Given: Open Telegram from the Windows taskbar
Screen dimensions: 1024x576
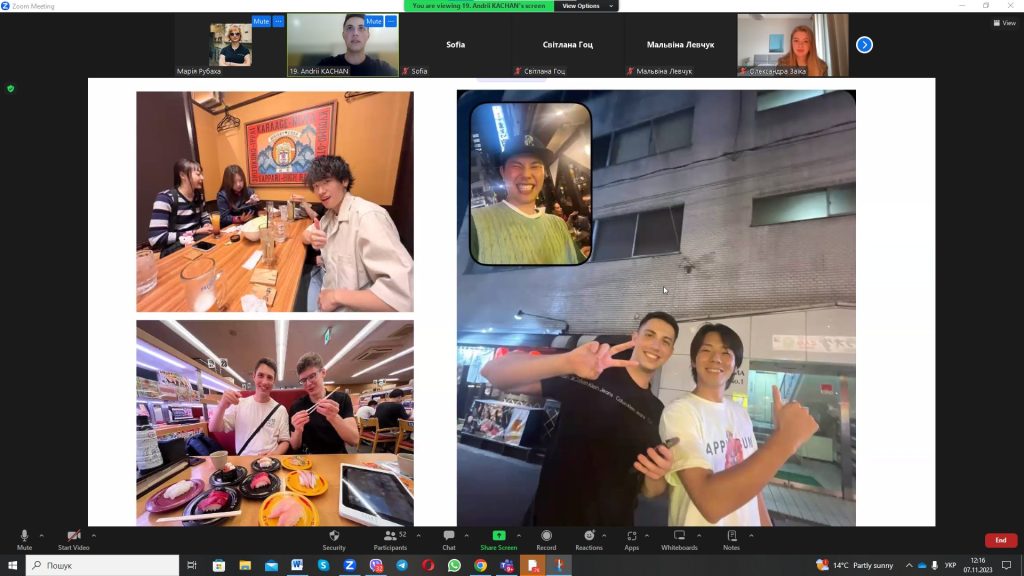Looking at the screenshot, I should point(402,565).
